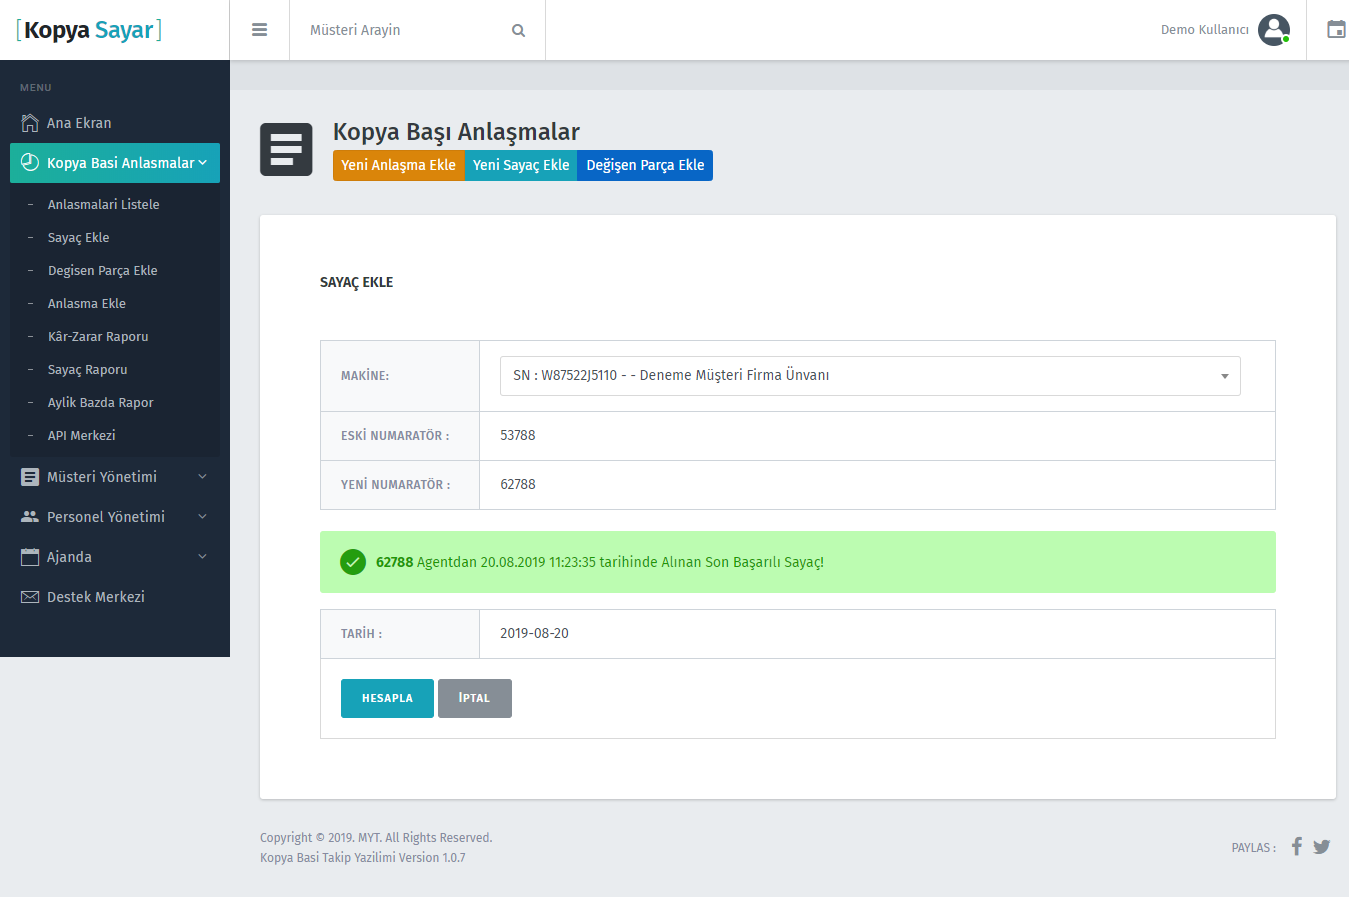Expand the Ajanda menu

(114, 557)
